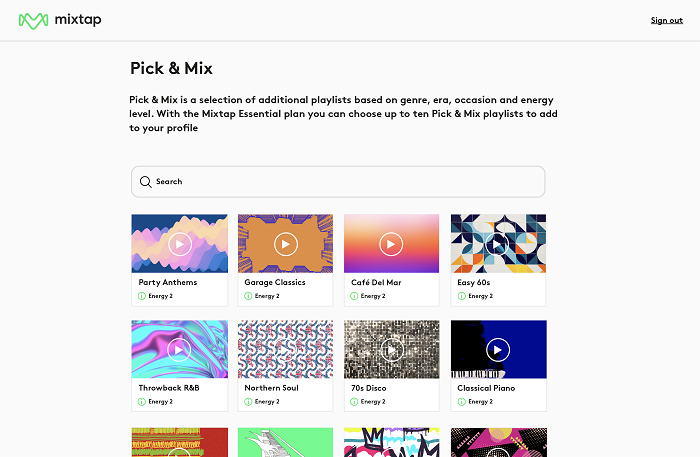This screenshot has height=457, width=700.
Task: Open info icon on Party Anthems card
Action: pyautogui.click(x=142, y=296)
